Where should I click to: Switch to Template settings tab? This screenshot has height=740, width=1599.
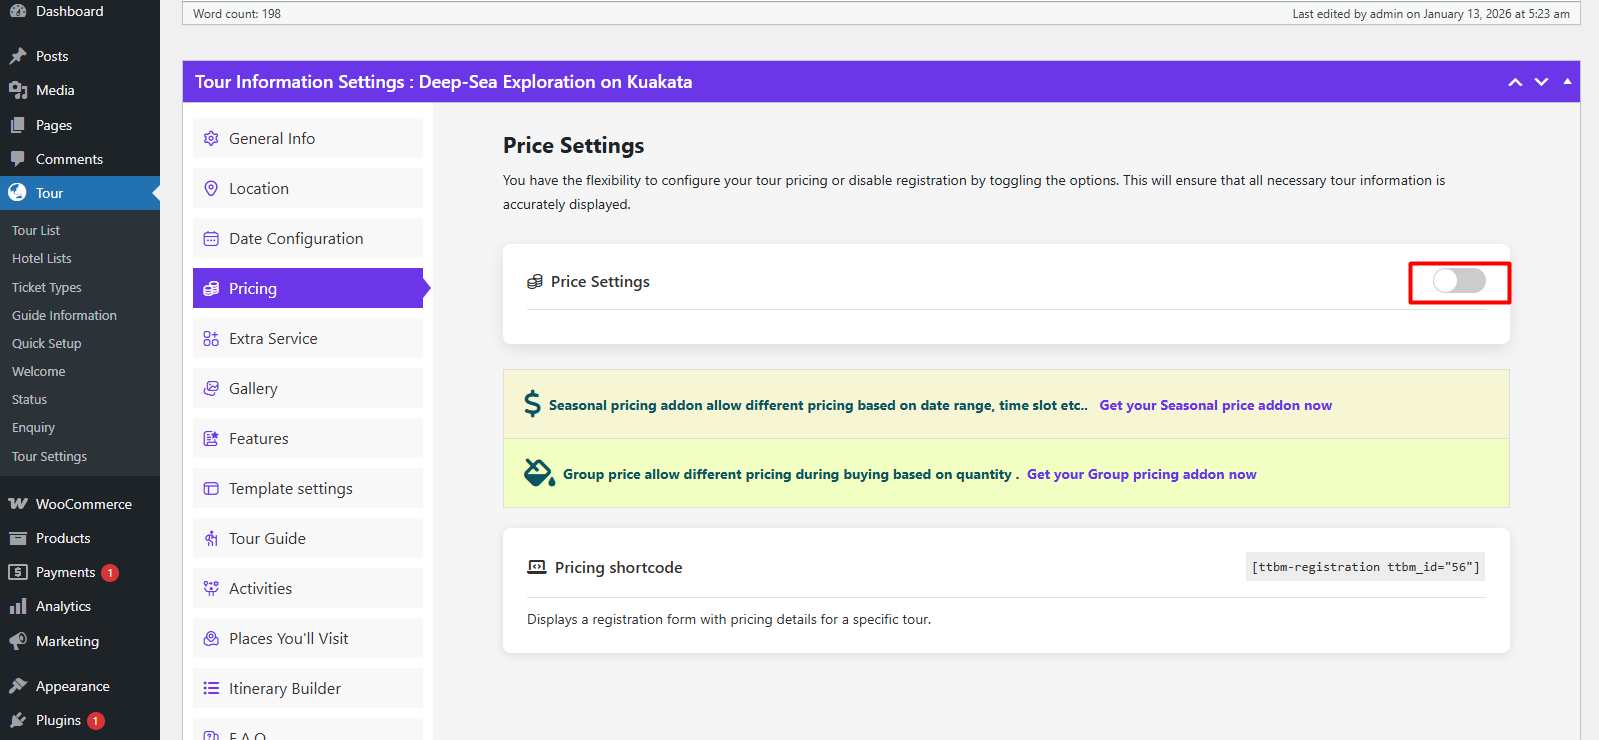pyautogui.click(x=290, y=489)
